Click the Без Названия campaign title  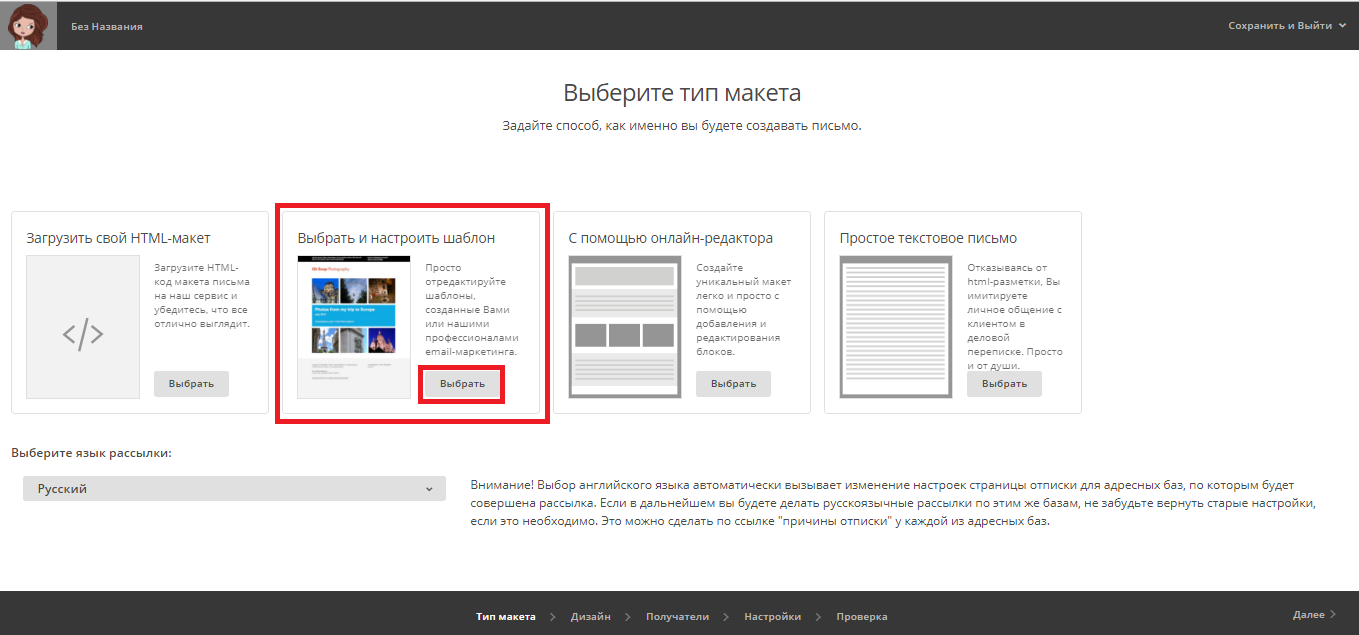point(107,26)
